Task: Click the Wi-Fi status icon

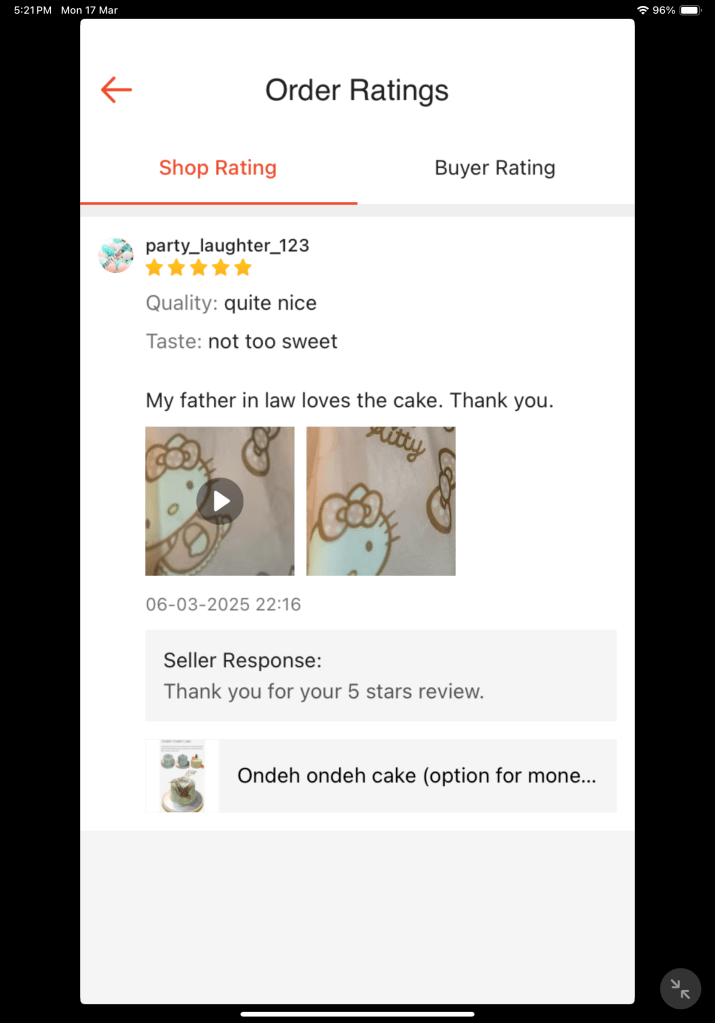Action: pyautogui.click(x=643, y=10)
